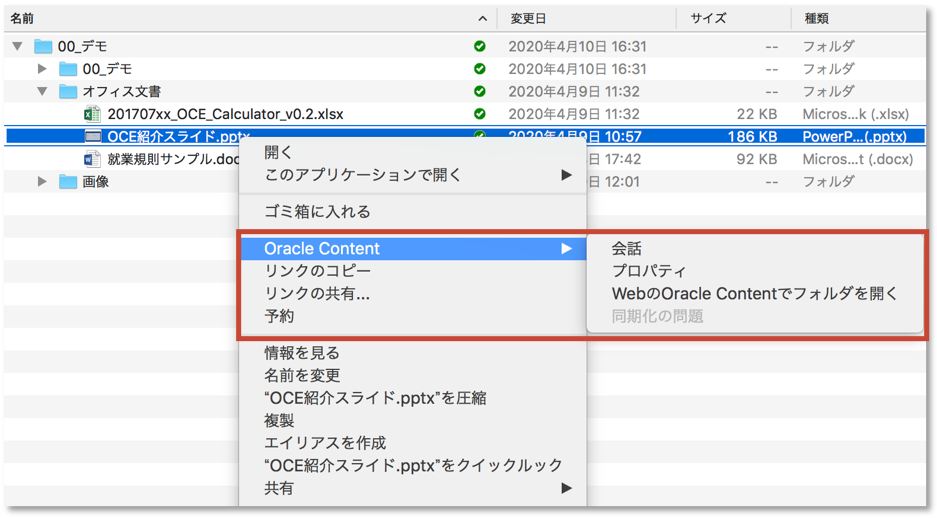Collapse the top-level 00_デモ folder triangle

pos(17,47)
